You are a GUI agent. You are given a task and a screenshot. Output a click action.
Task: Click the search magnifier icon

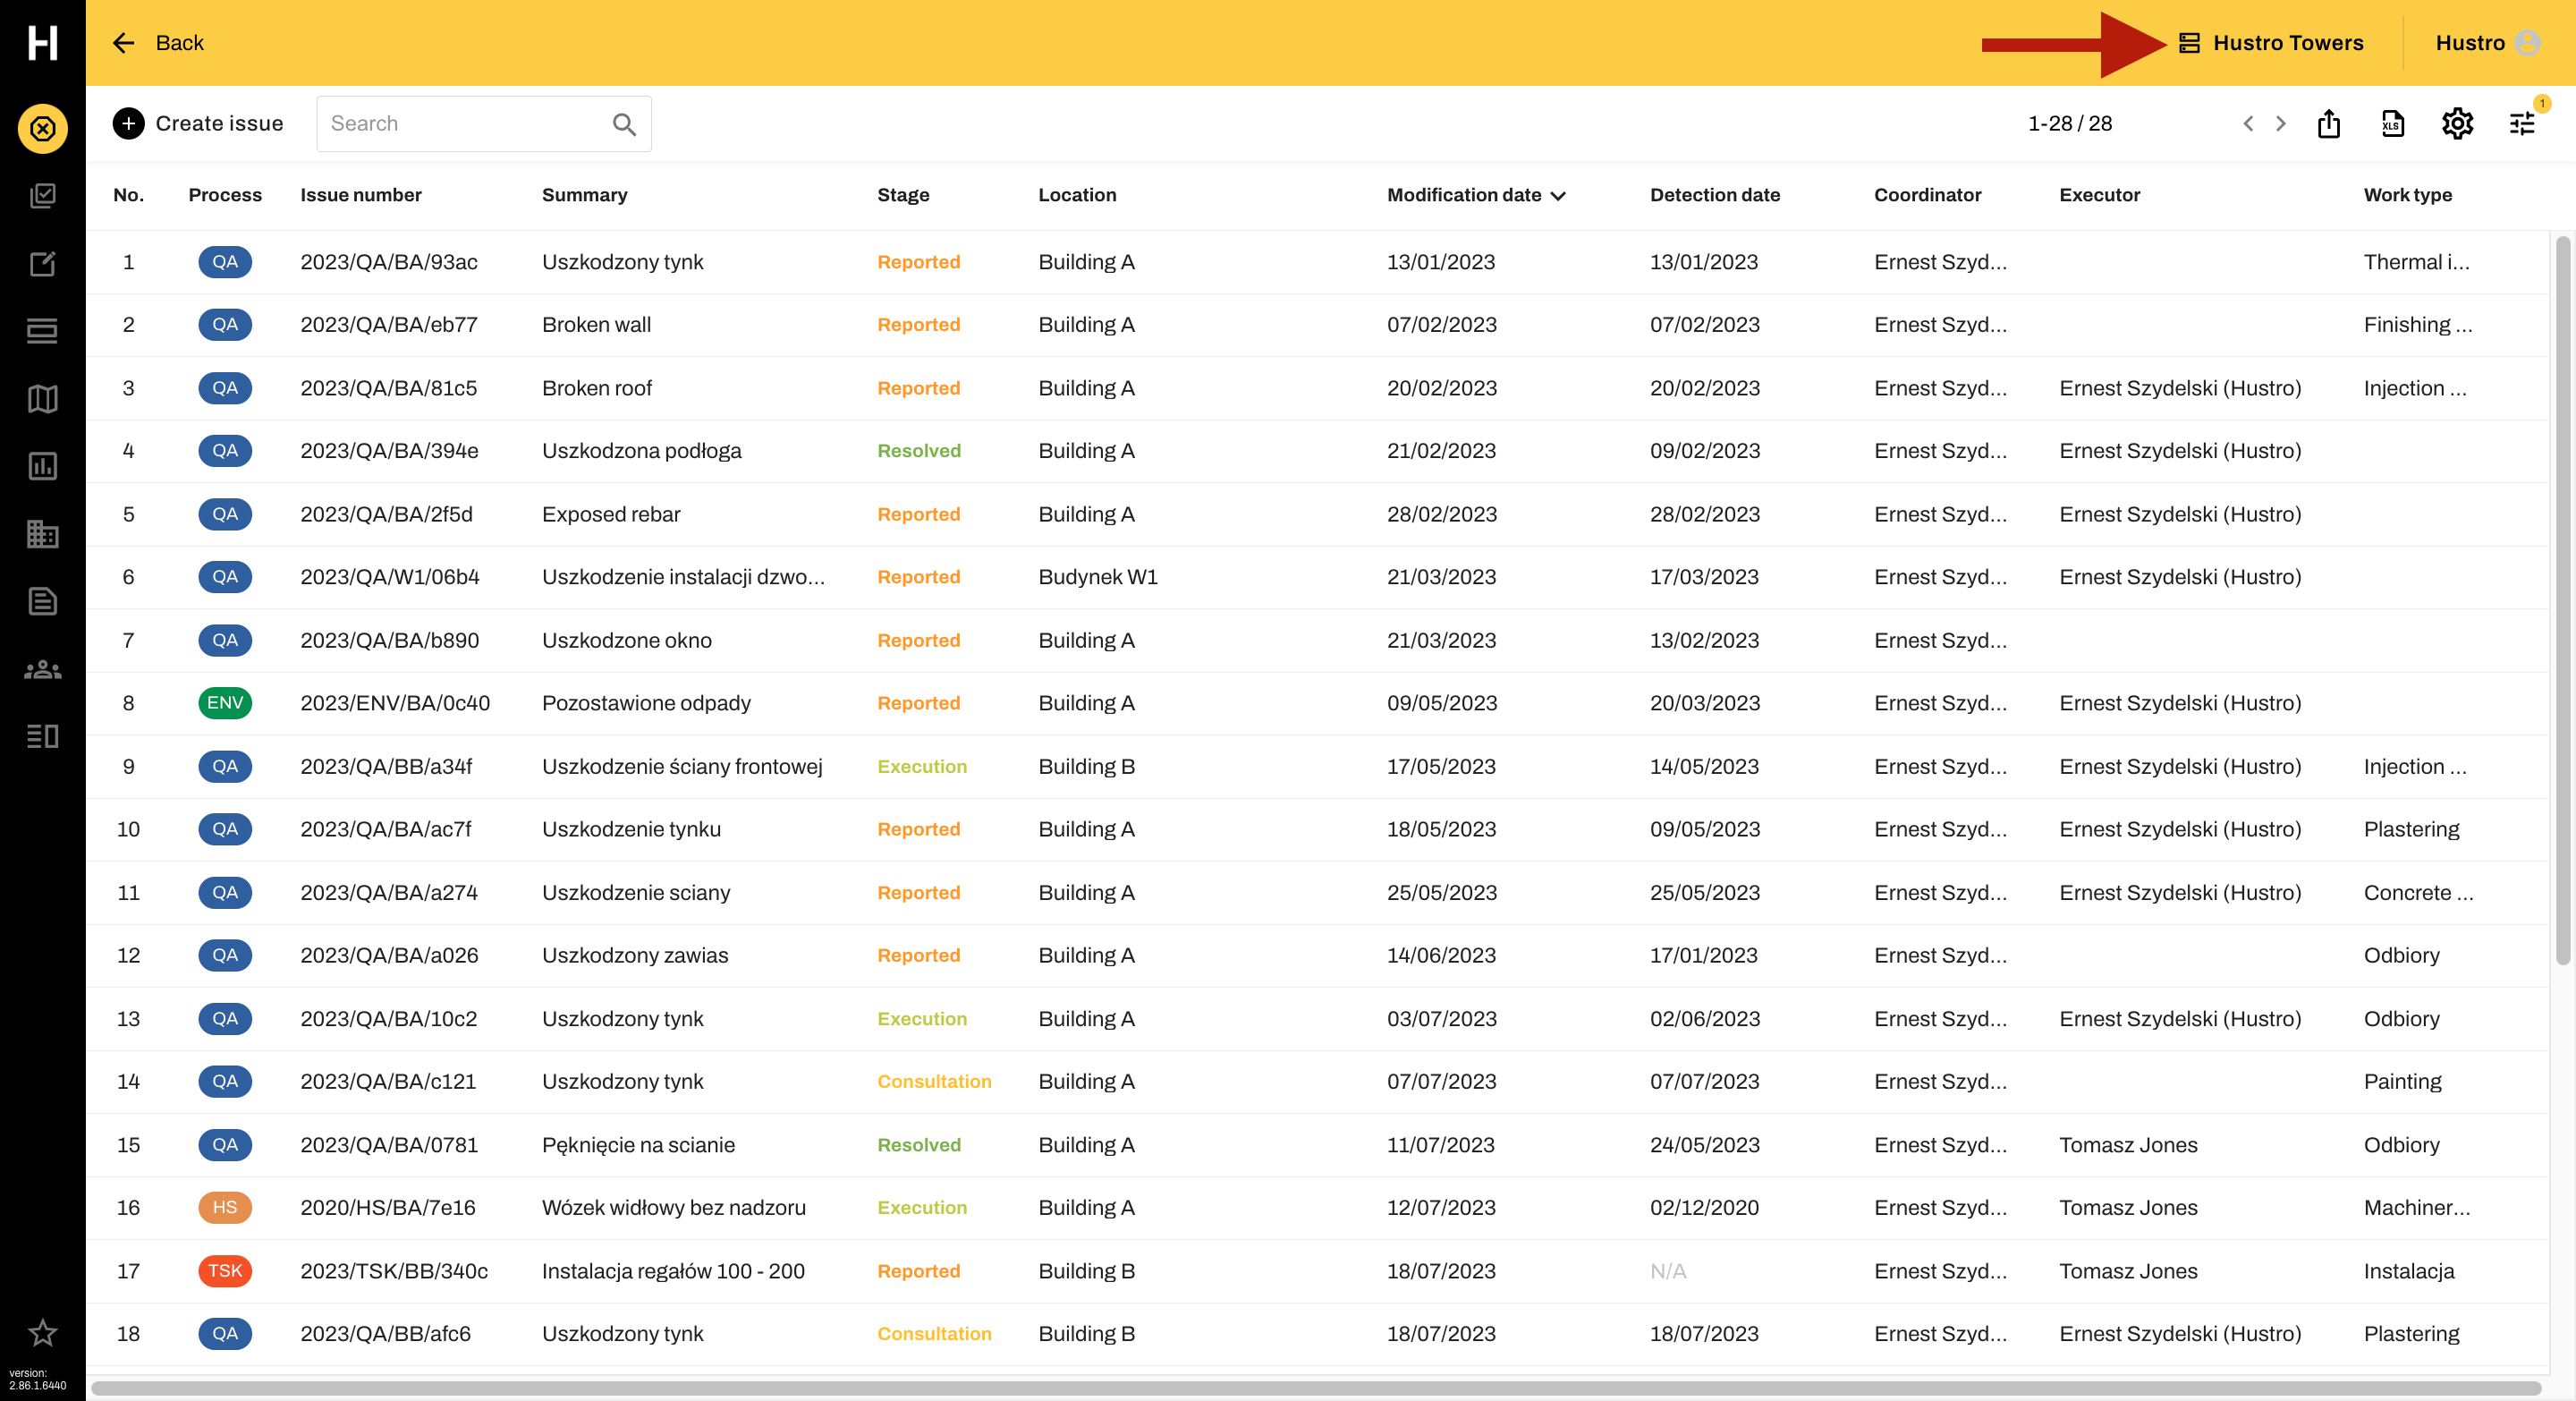624,124
